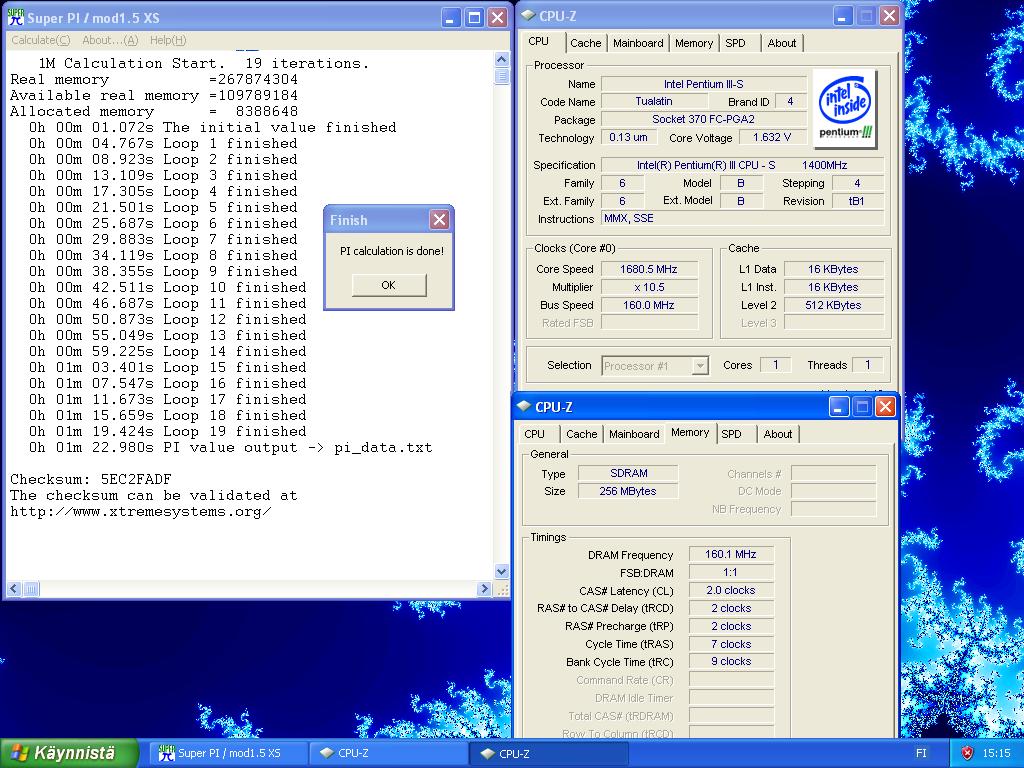Select the CPU tab in upper CPU-Z
This screenshot has width=1024, height=768.
539,41
